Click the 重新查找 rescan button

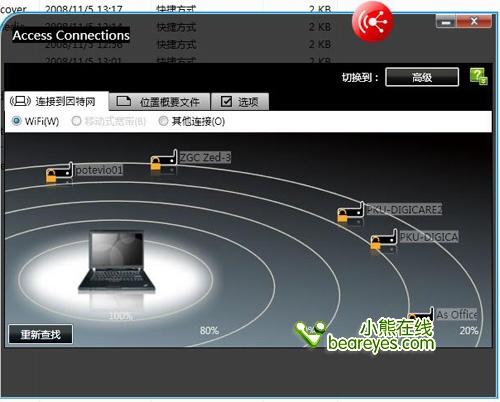[x=40, y=334]
